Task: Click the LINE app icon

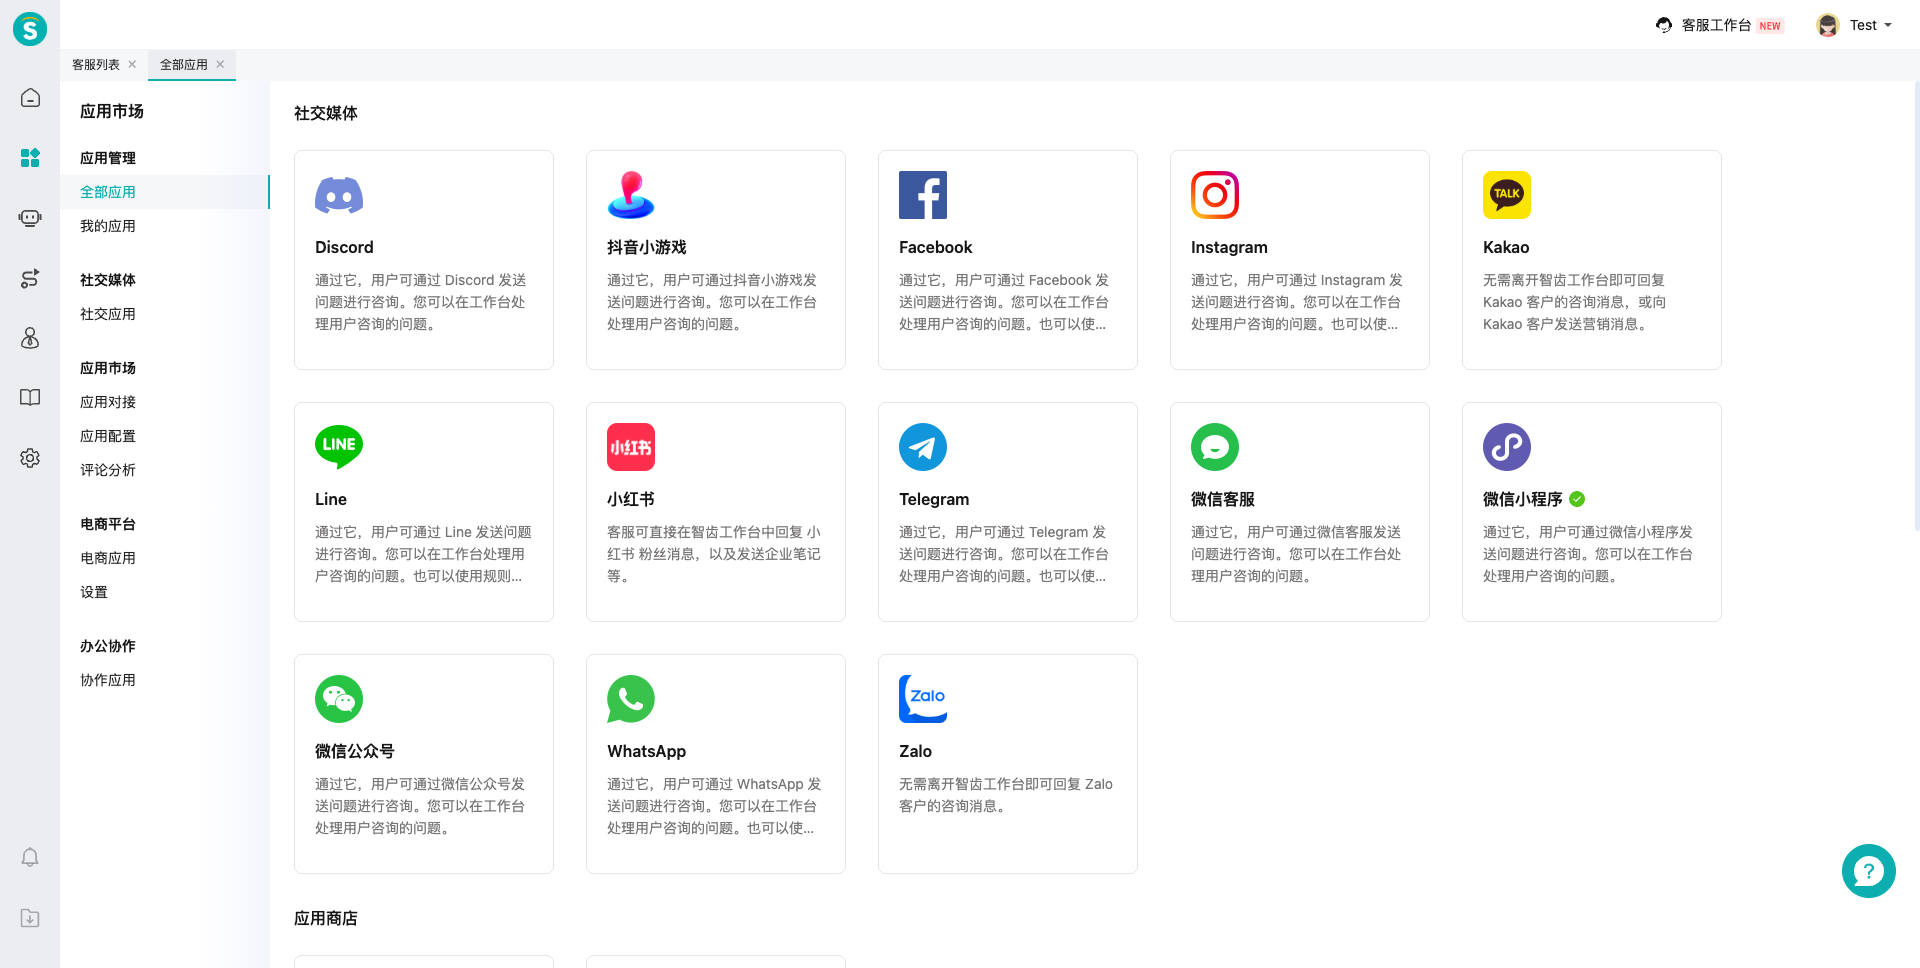Action: (x=339, y=447)
